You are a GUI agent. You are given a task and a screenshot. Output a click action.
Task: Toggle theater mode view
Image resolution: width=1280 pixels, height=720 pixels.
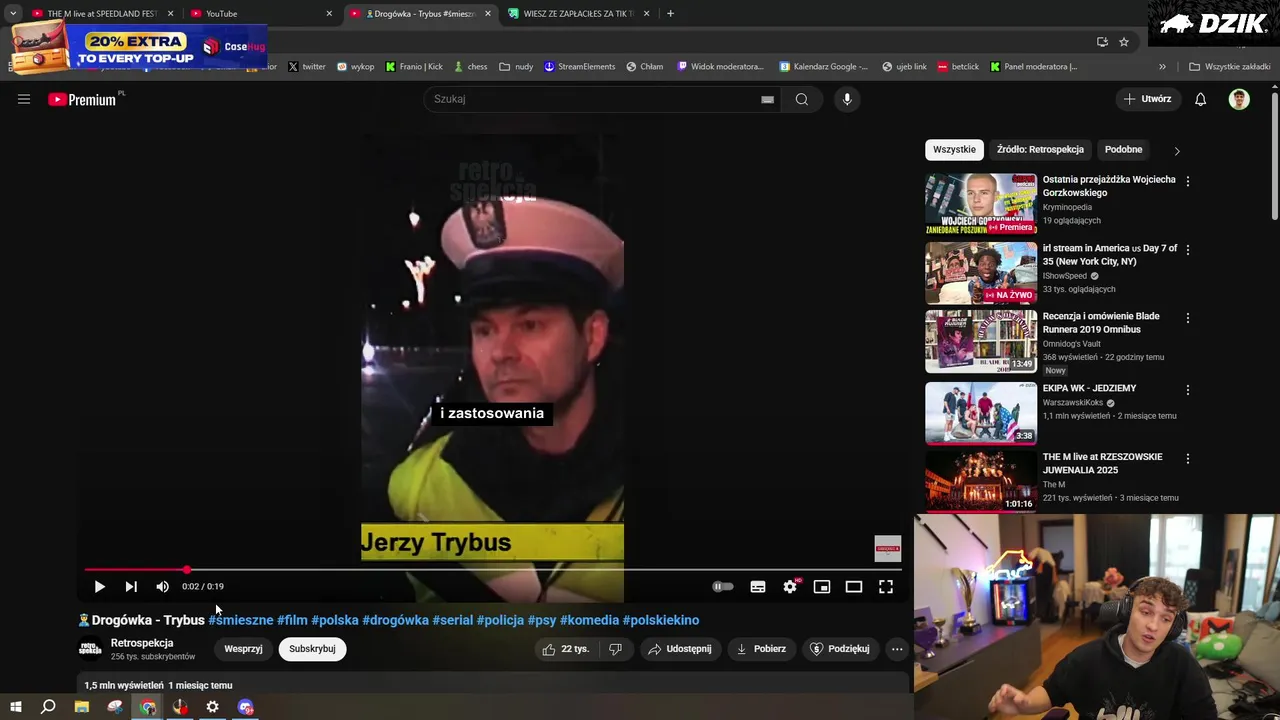click(x=854, y=587)
